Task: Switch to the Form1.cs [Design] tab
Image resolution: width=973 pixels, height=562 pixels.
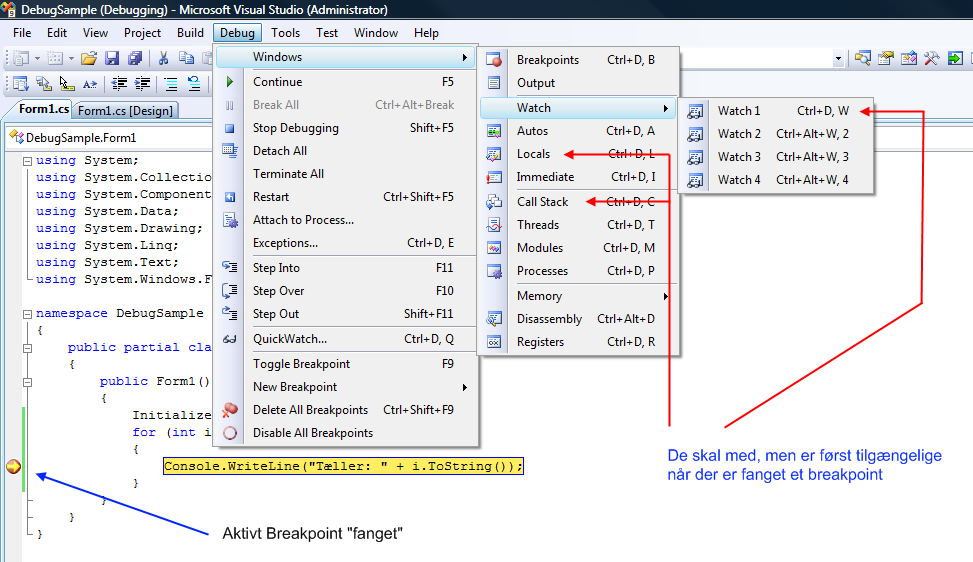Action: 125,110
